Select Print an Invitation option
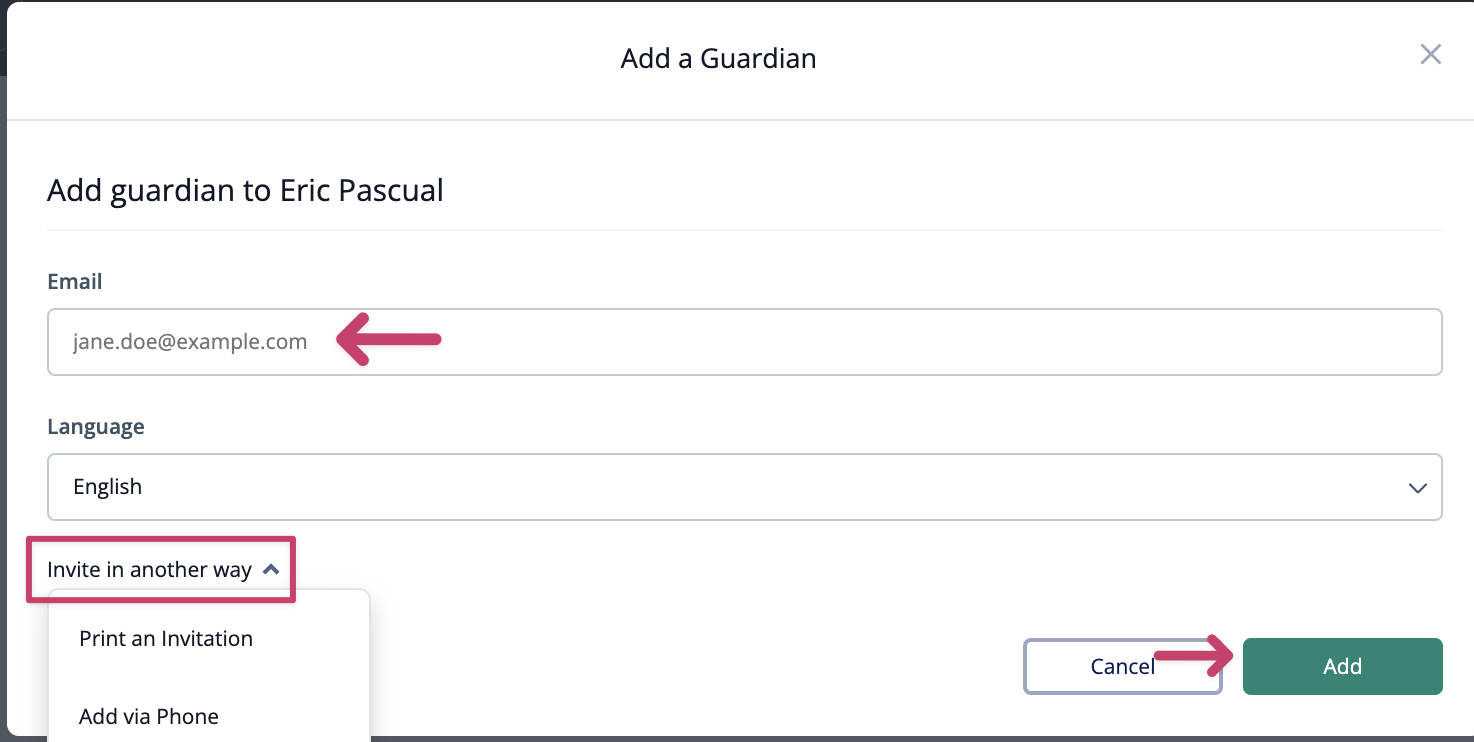 166,639
